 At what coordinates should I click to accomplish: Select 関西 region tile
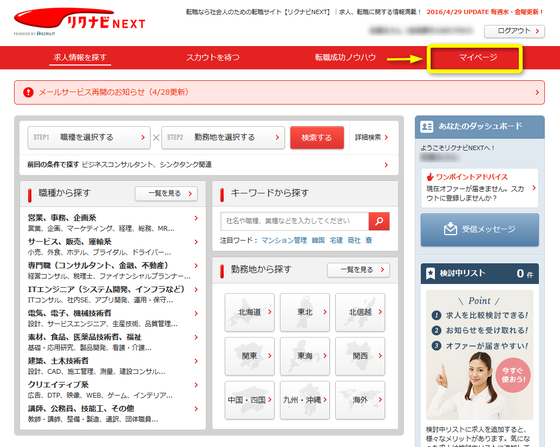360,356
